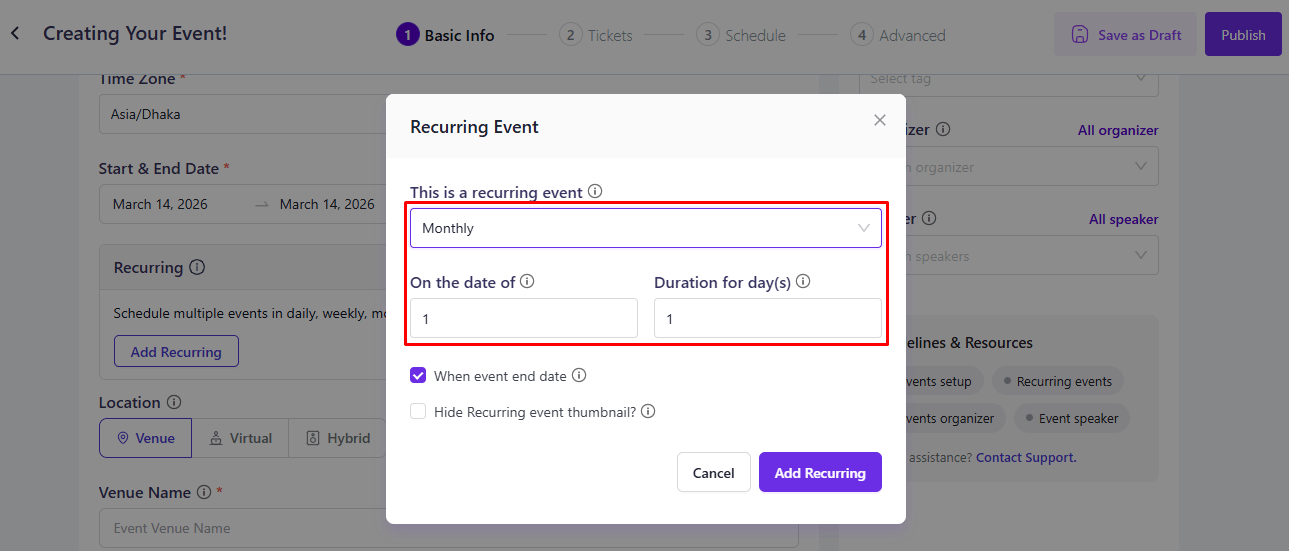Image resolution: width=1289 pixels, height=551 pixels.
Task: Click info icon next to 'Duration for day(s)'
Action: [803, 282]
